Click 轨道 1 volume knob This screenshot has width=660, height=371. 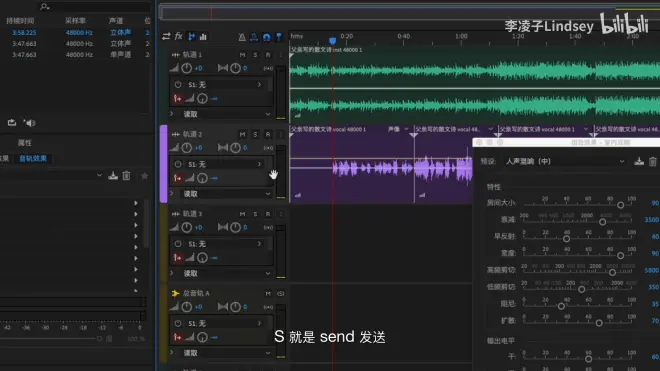pos(187,68)
